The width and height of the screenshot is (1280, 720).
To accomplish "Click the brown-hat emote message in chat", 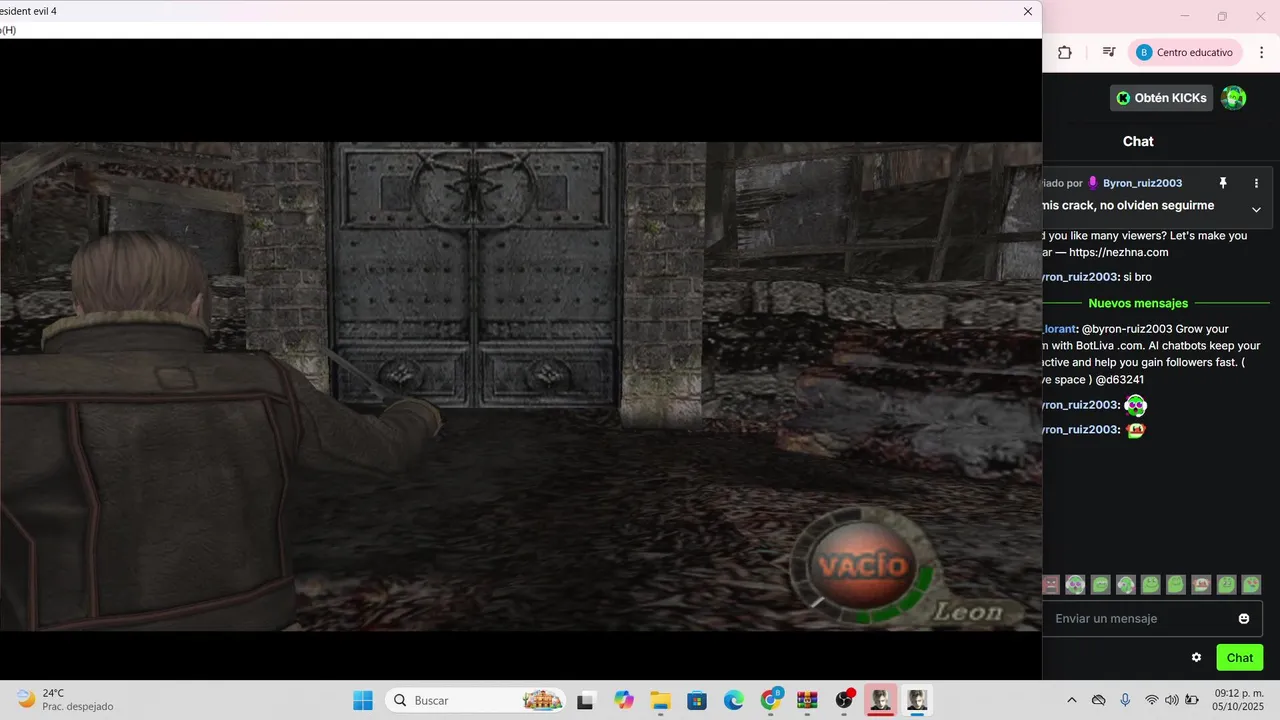I will click(x=1135, y=430).
